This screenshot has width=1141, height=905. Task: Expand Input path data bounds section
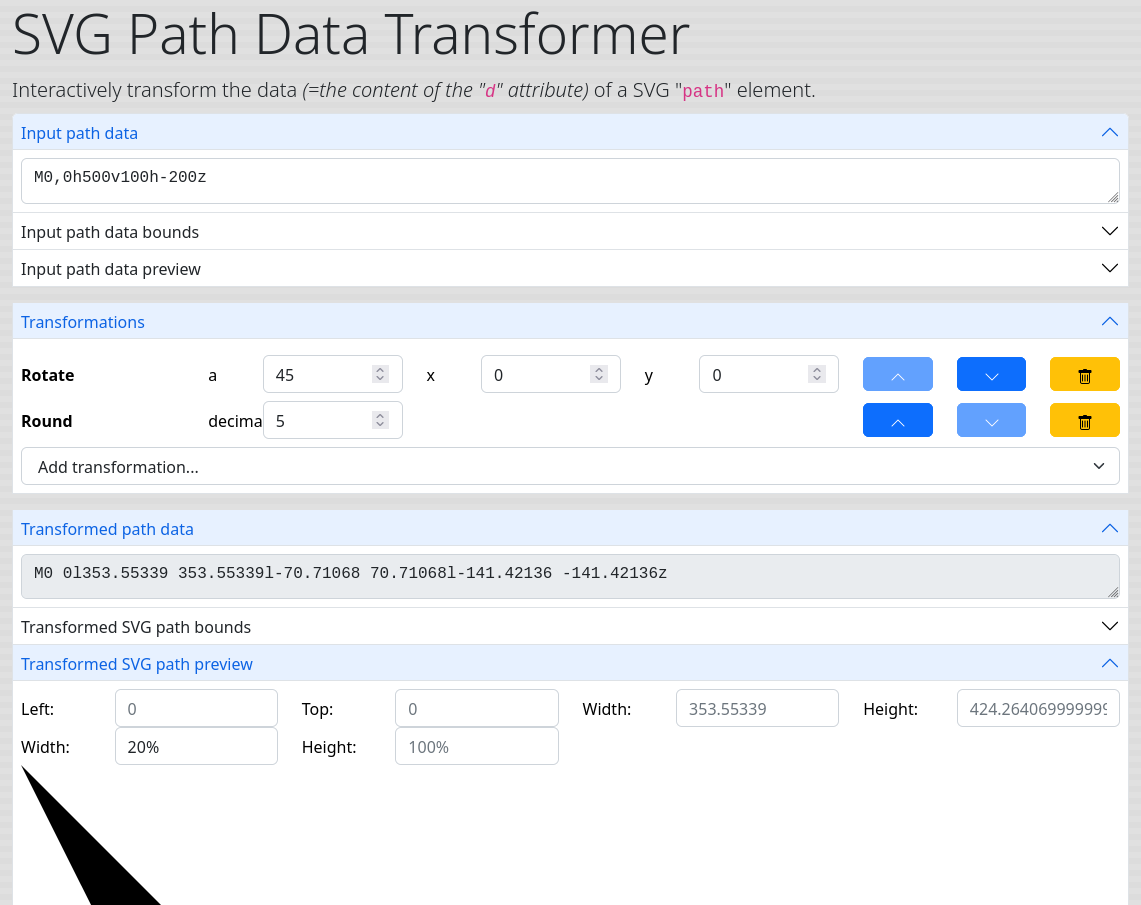coord(1109,231)
